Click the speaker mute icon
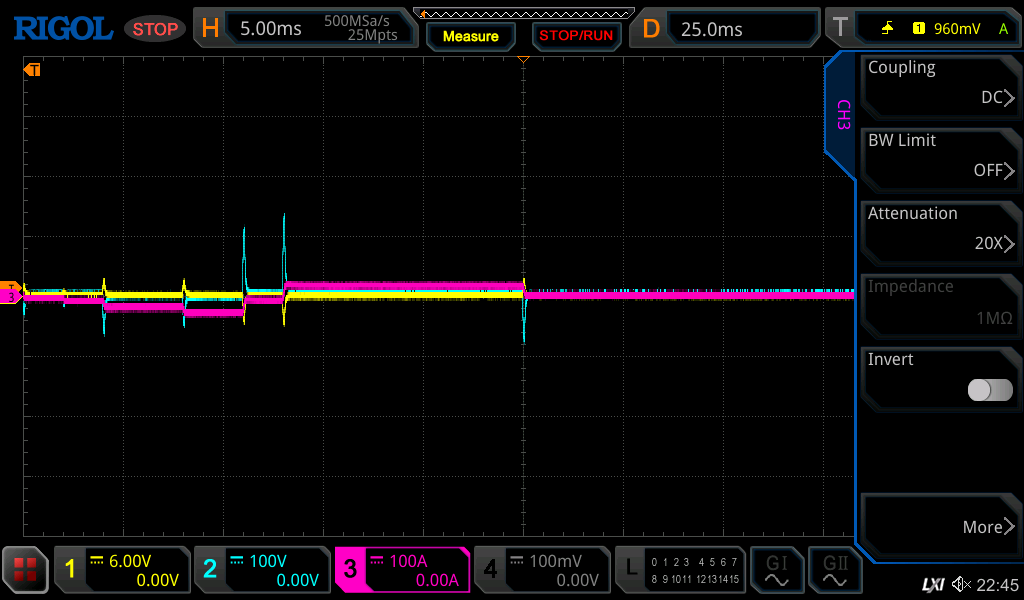This screenshot has height=600, width=1024. 961,584
